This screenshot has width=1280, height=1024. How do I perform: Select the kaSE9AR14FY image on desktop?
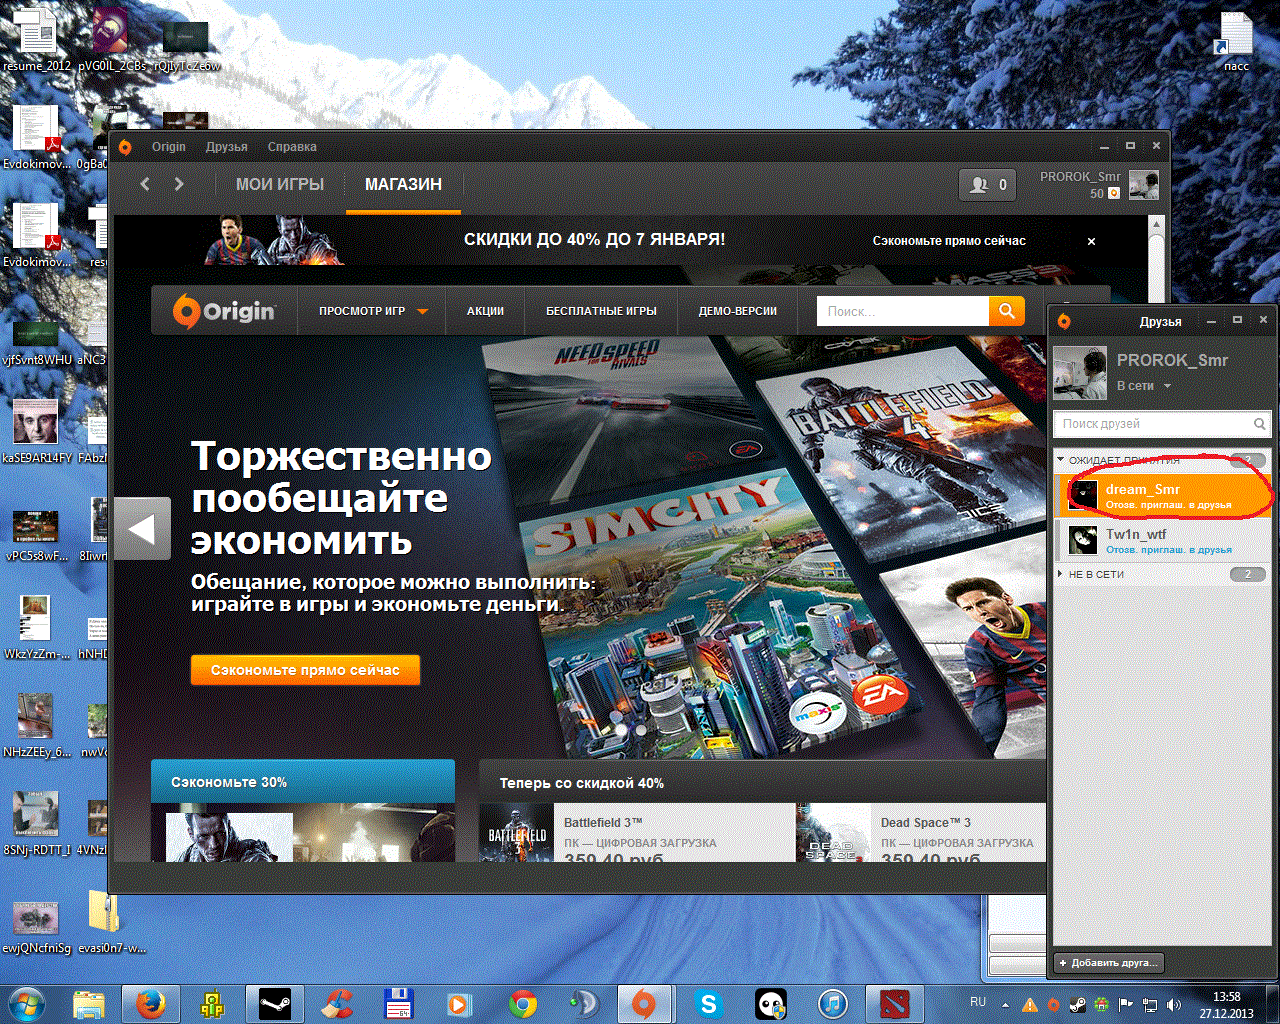pos(37,430)
